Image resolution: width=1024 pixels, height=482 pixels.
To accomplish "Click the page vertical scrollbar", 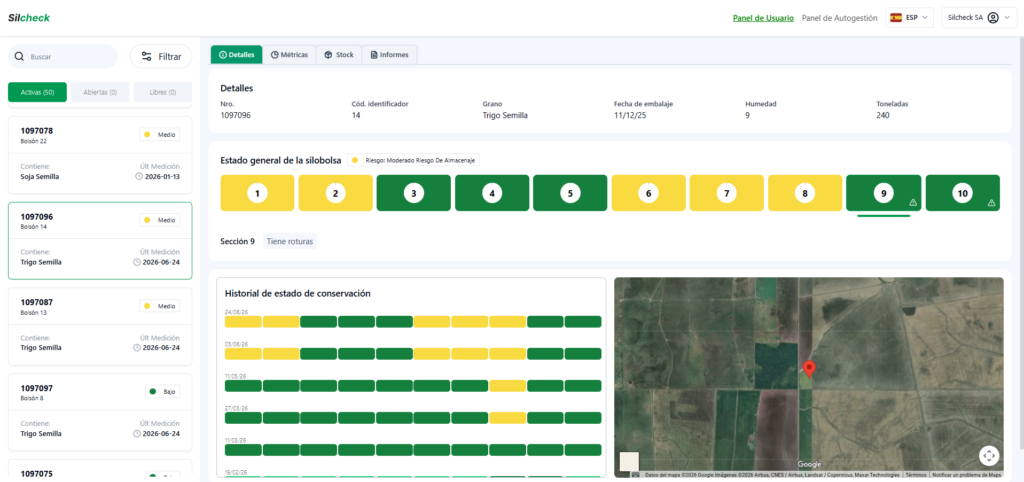I will coord(1020,242).
